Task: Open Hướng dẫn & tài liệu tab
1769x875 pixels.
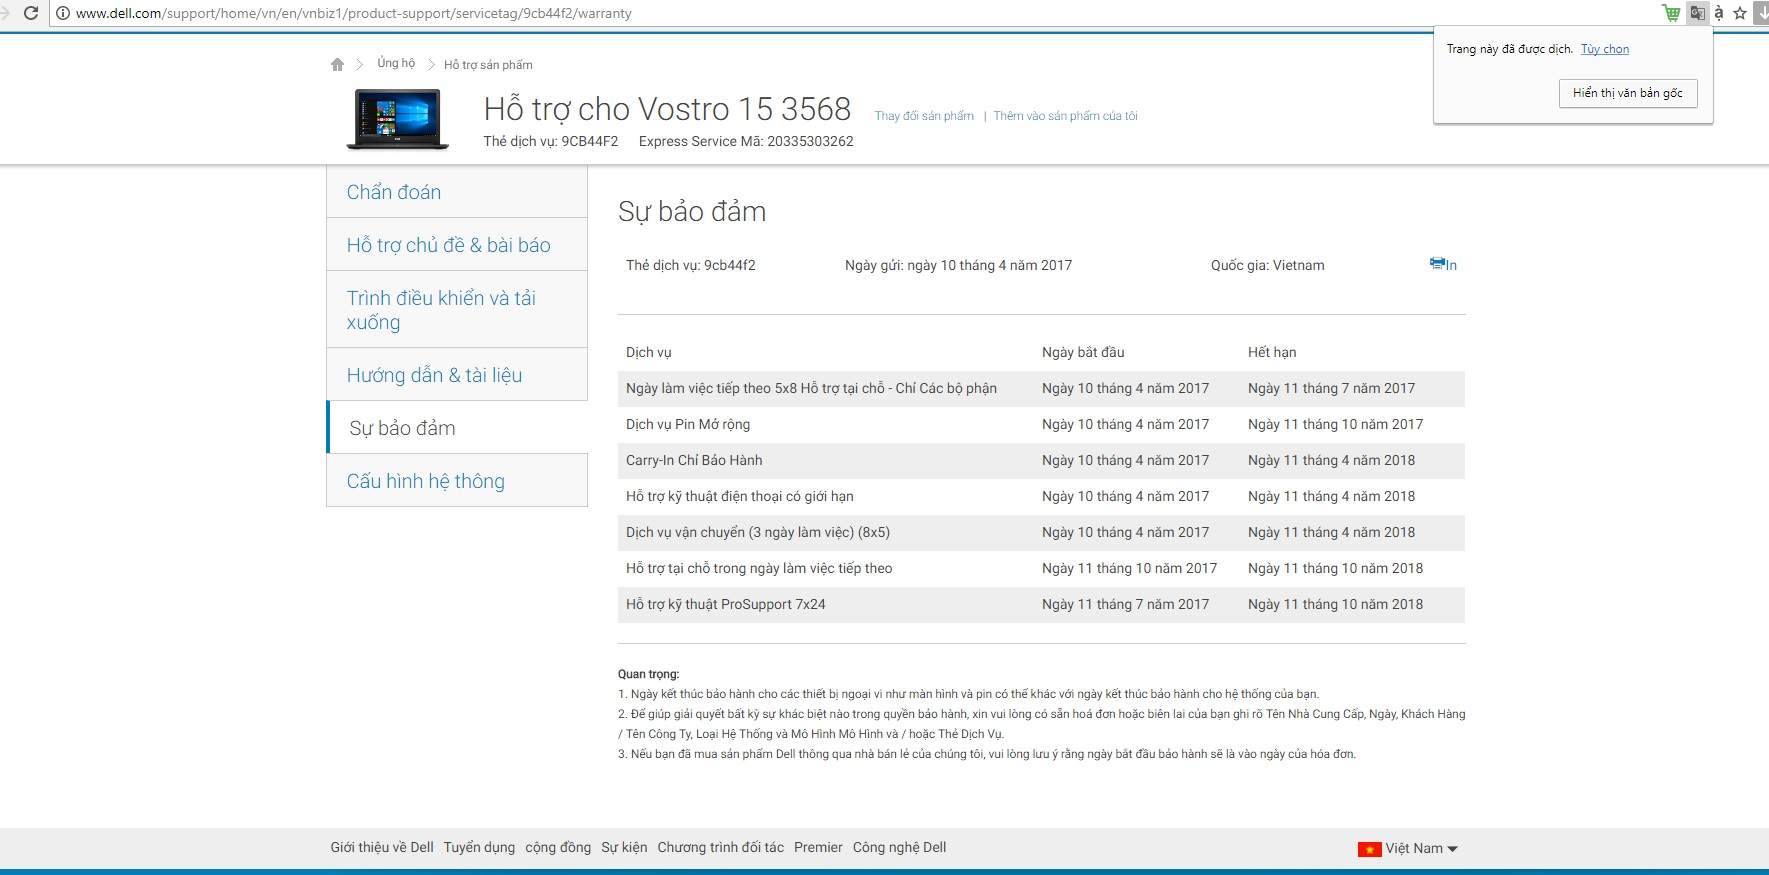Action: pos(457,375)
